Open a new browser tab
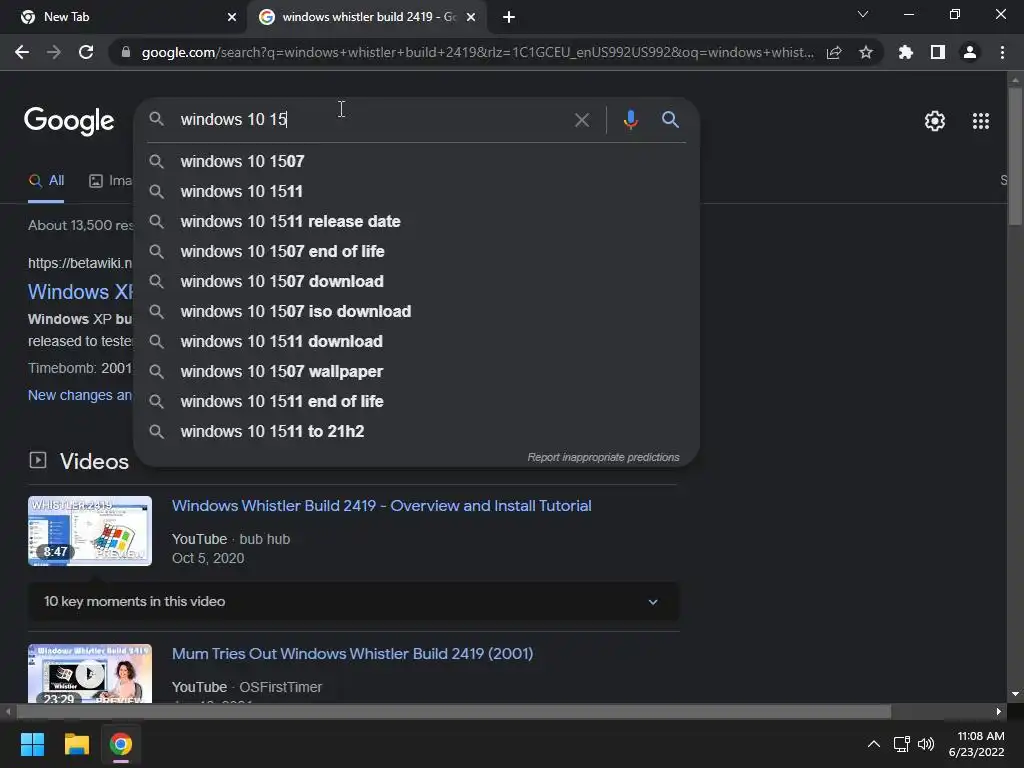This screenshot has height=768, width=1024. [509, 17]
